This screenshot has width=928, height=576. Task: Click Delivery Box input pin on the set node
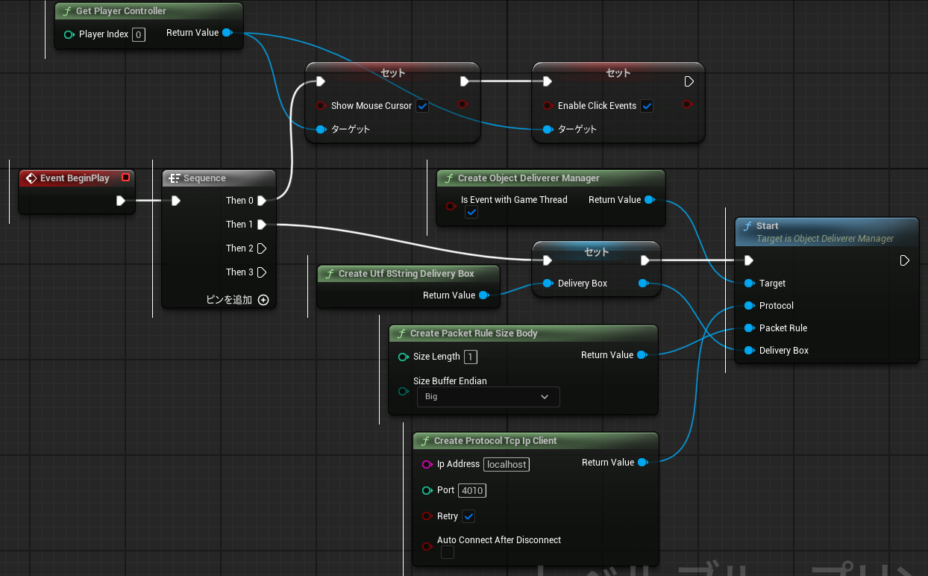(x=547, y=283)
